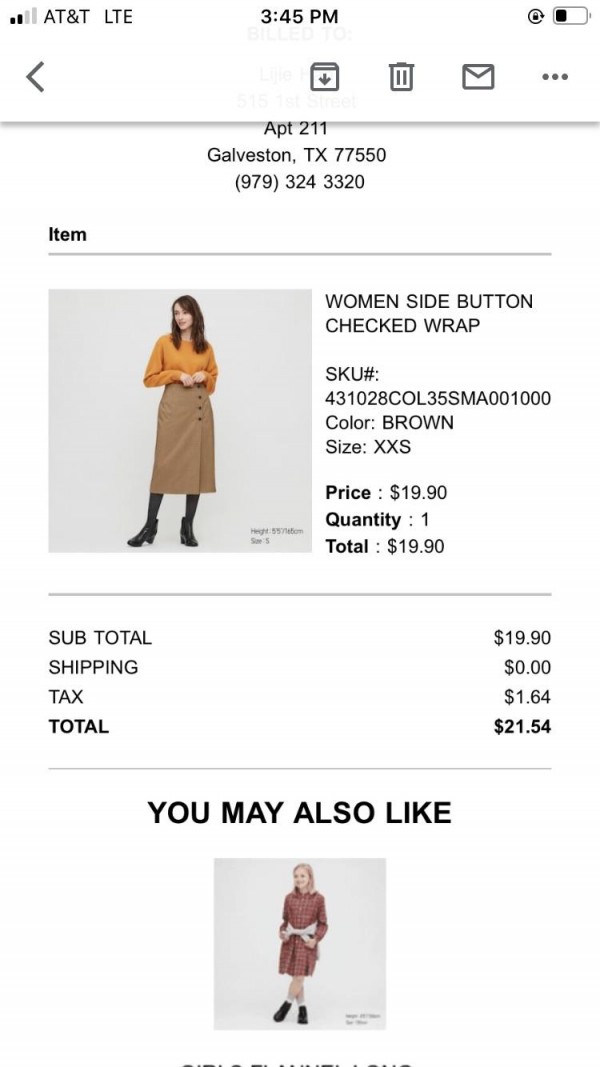Tap the YOU MAY ALSO LIKE heading

click(299, 812)
